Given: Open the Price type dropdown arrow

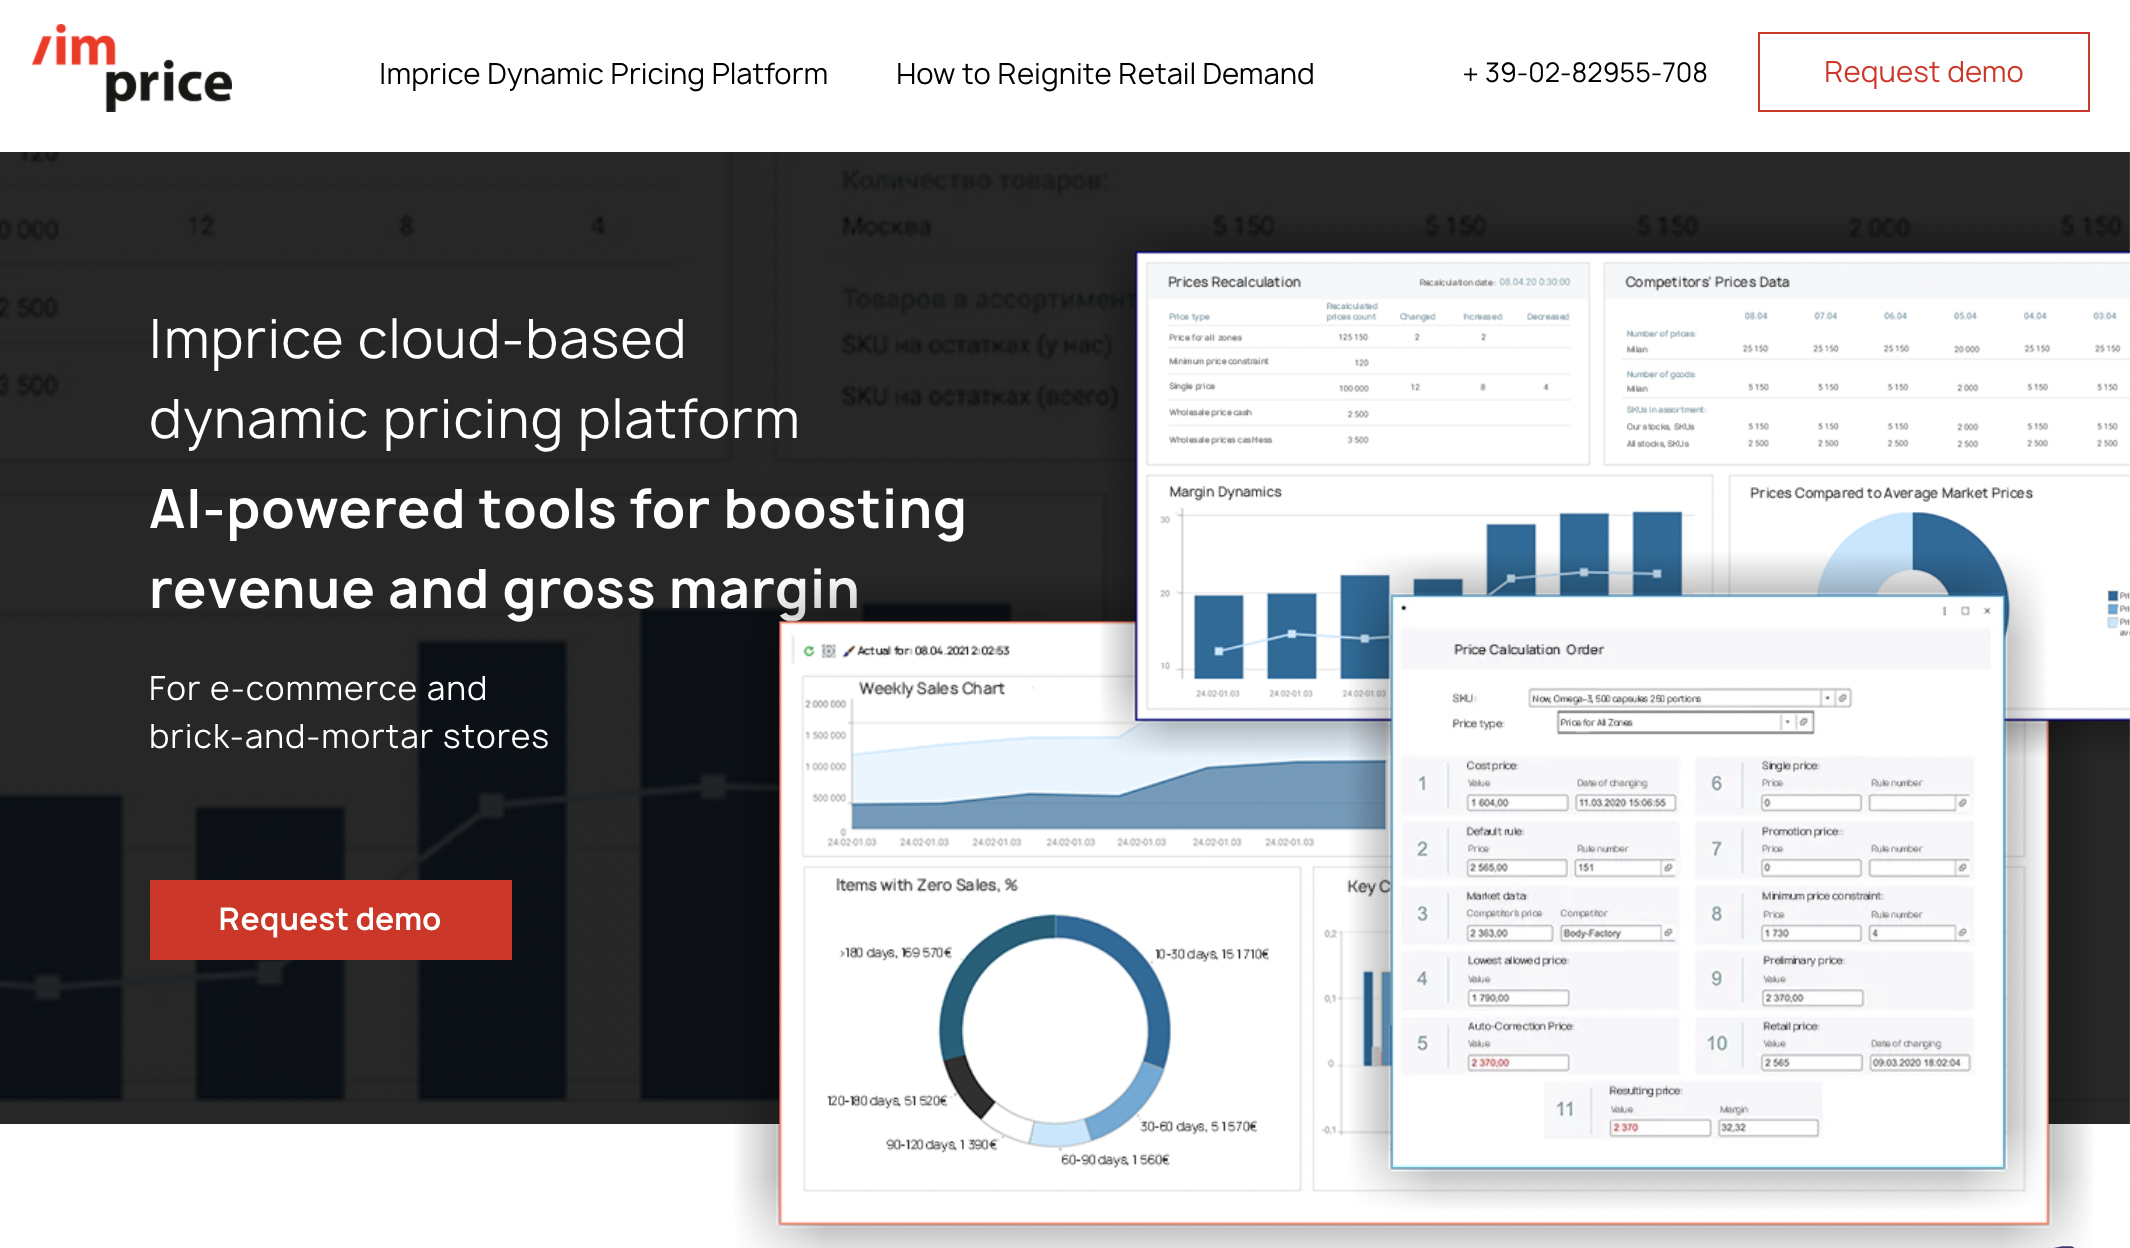Looking at the screenshot, I should pos(1787,722).
